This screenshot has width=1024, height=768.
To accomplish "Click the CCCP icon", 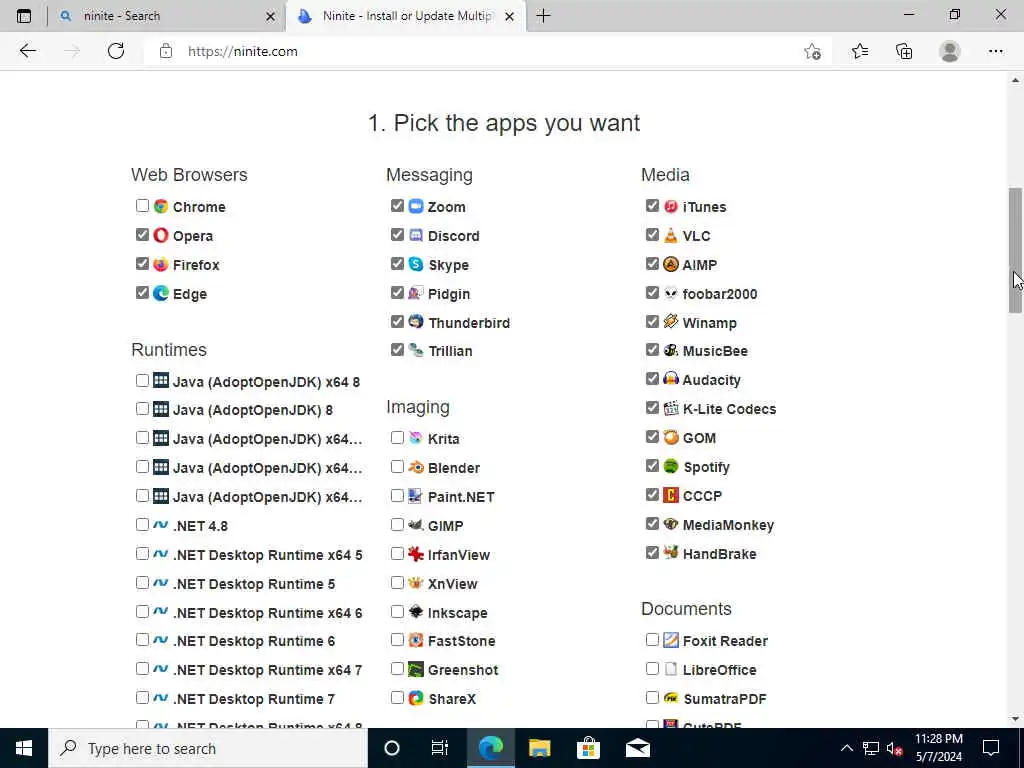I will (671, 495).
